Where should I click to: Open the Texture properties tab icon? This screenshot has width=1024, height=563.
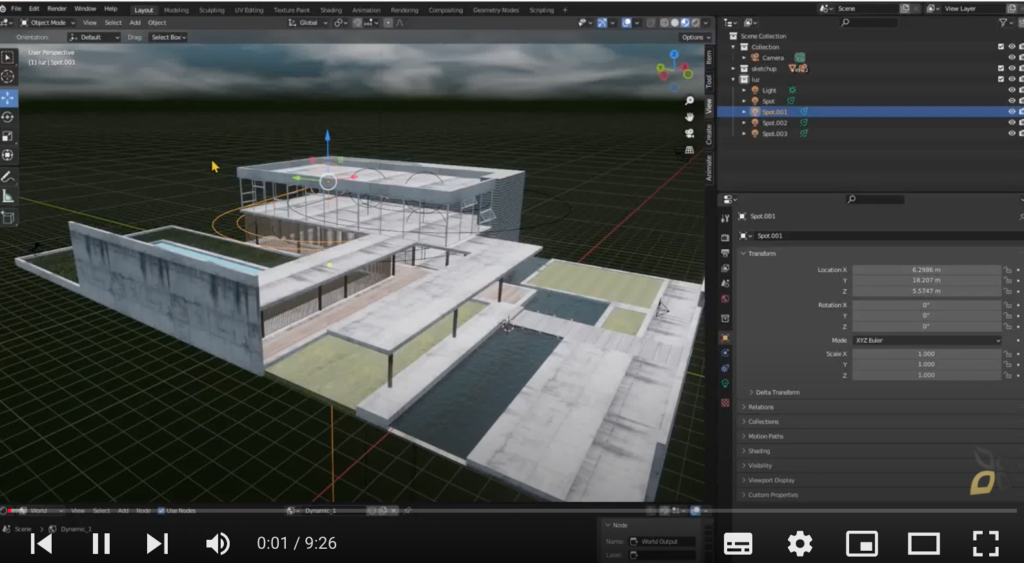pos(725,403)
